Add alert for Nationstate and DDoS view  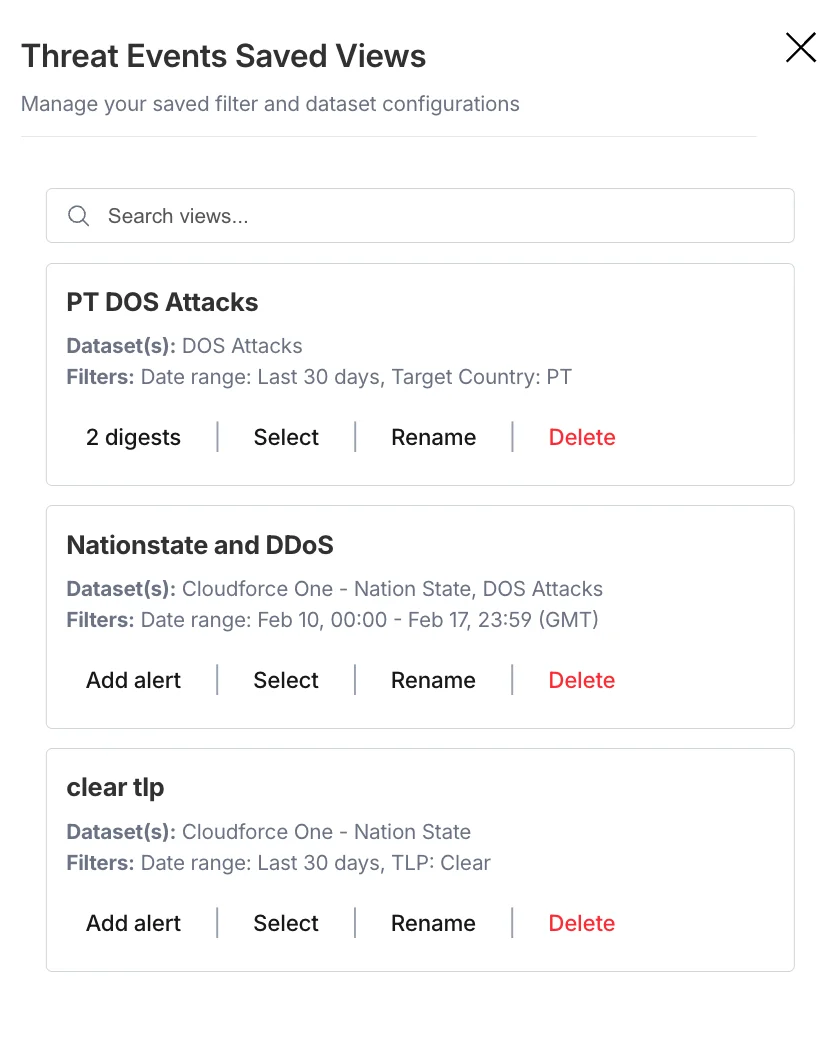[133, 680]
